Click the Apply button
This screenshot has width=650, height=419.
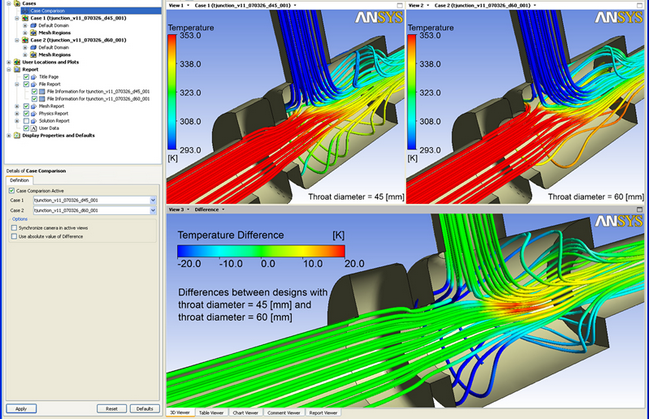(x=21, y=409)
